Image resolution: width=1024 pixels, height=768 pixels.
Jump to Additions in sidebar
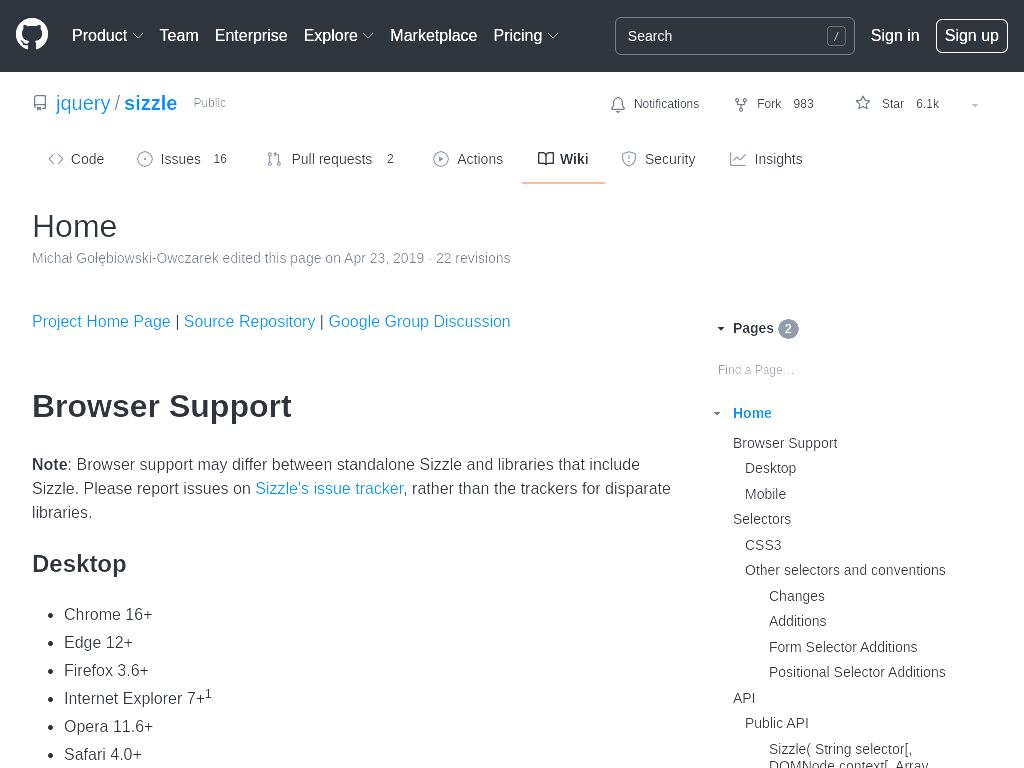click(x=797, y=621)
